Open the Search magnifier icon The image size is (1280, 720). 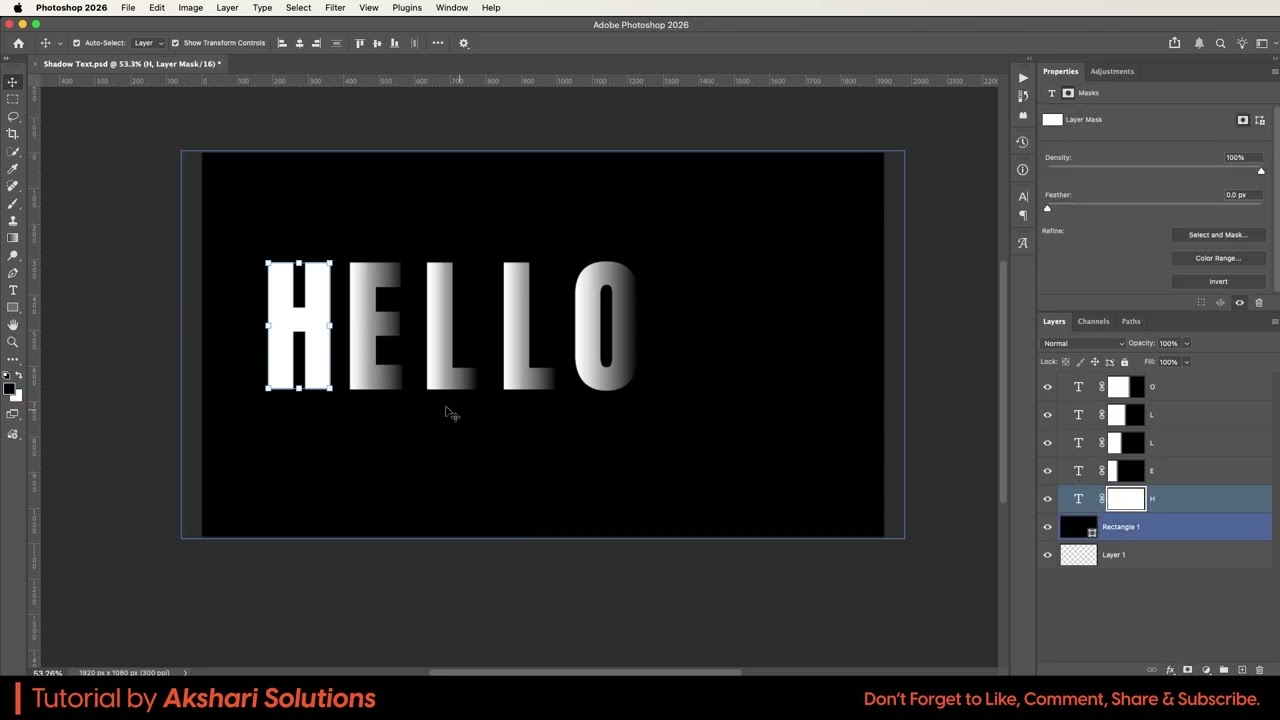tap(1220, 43)
